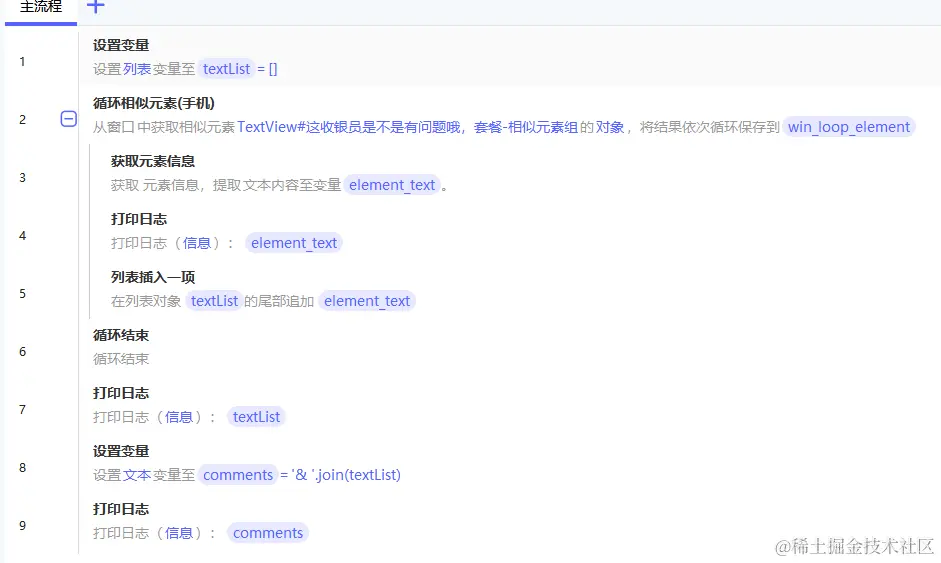Screen dimensions: 941x563
Task: Select the 循环结束 step title
Action: point(121,336)
